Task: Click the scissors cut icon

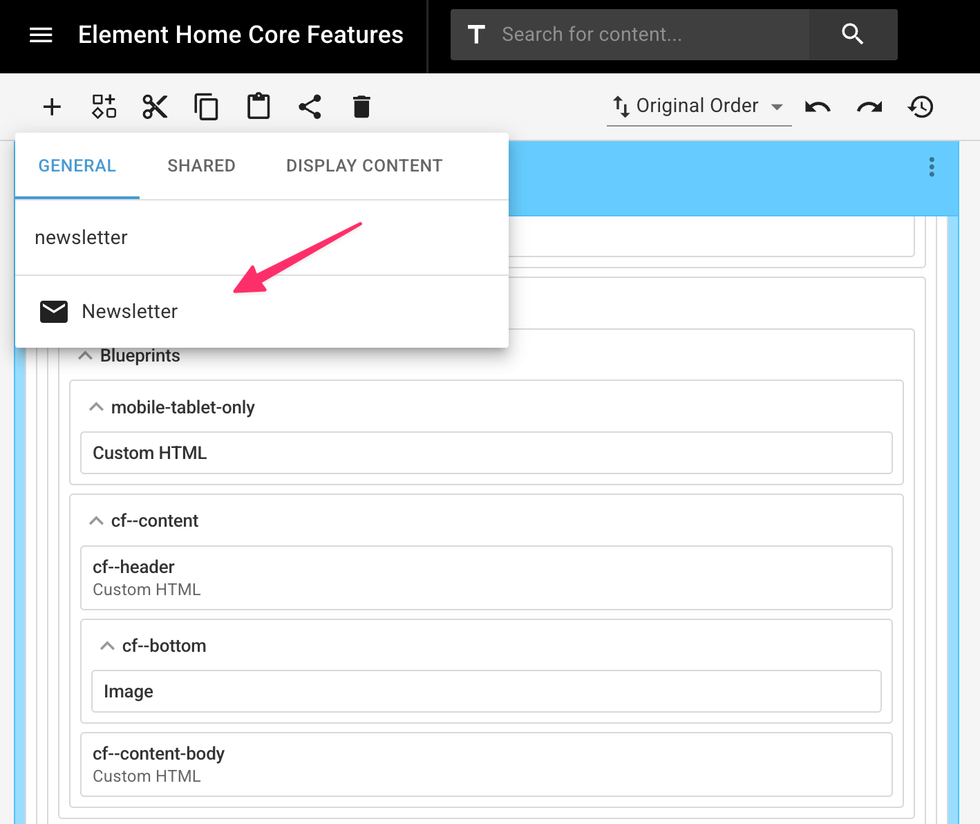Action: point(155,107)
